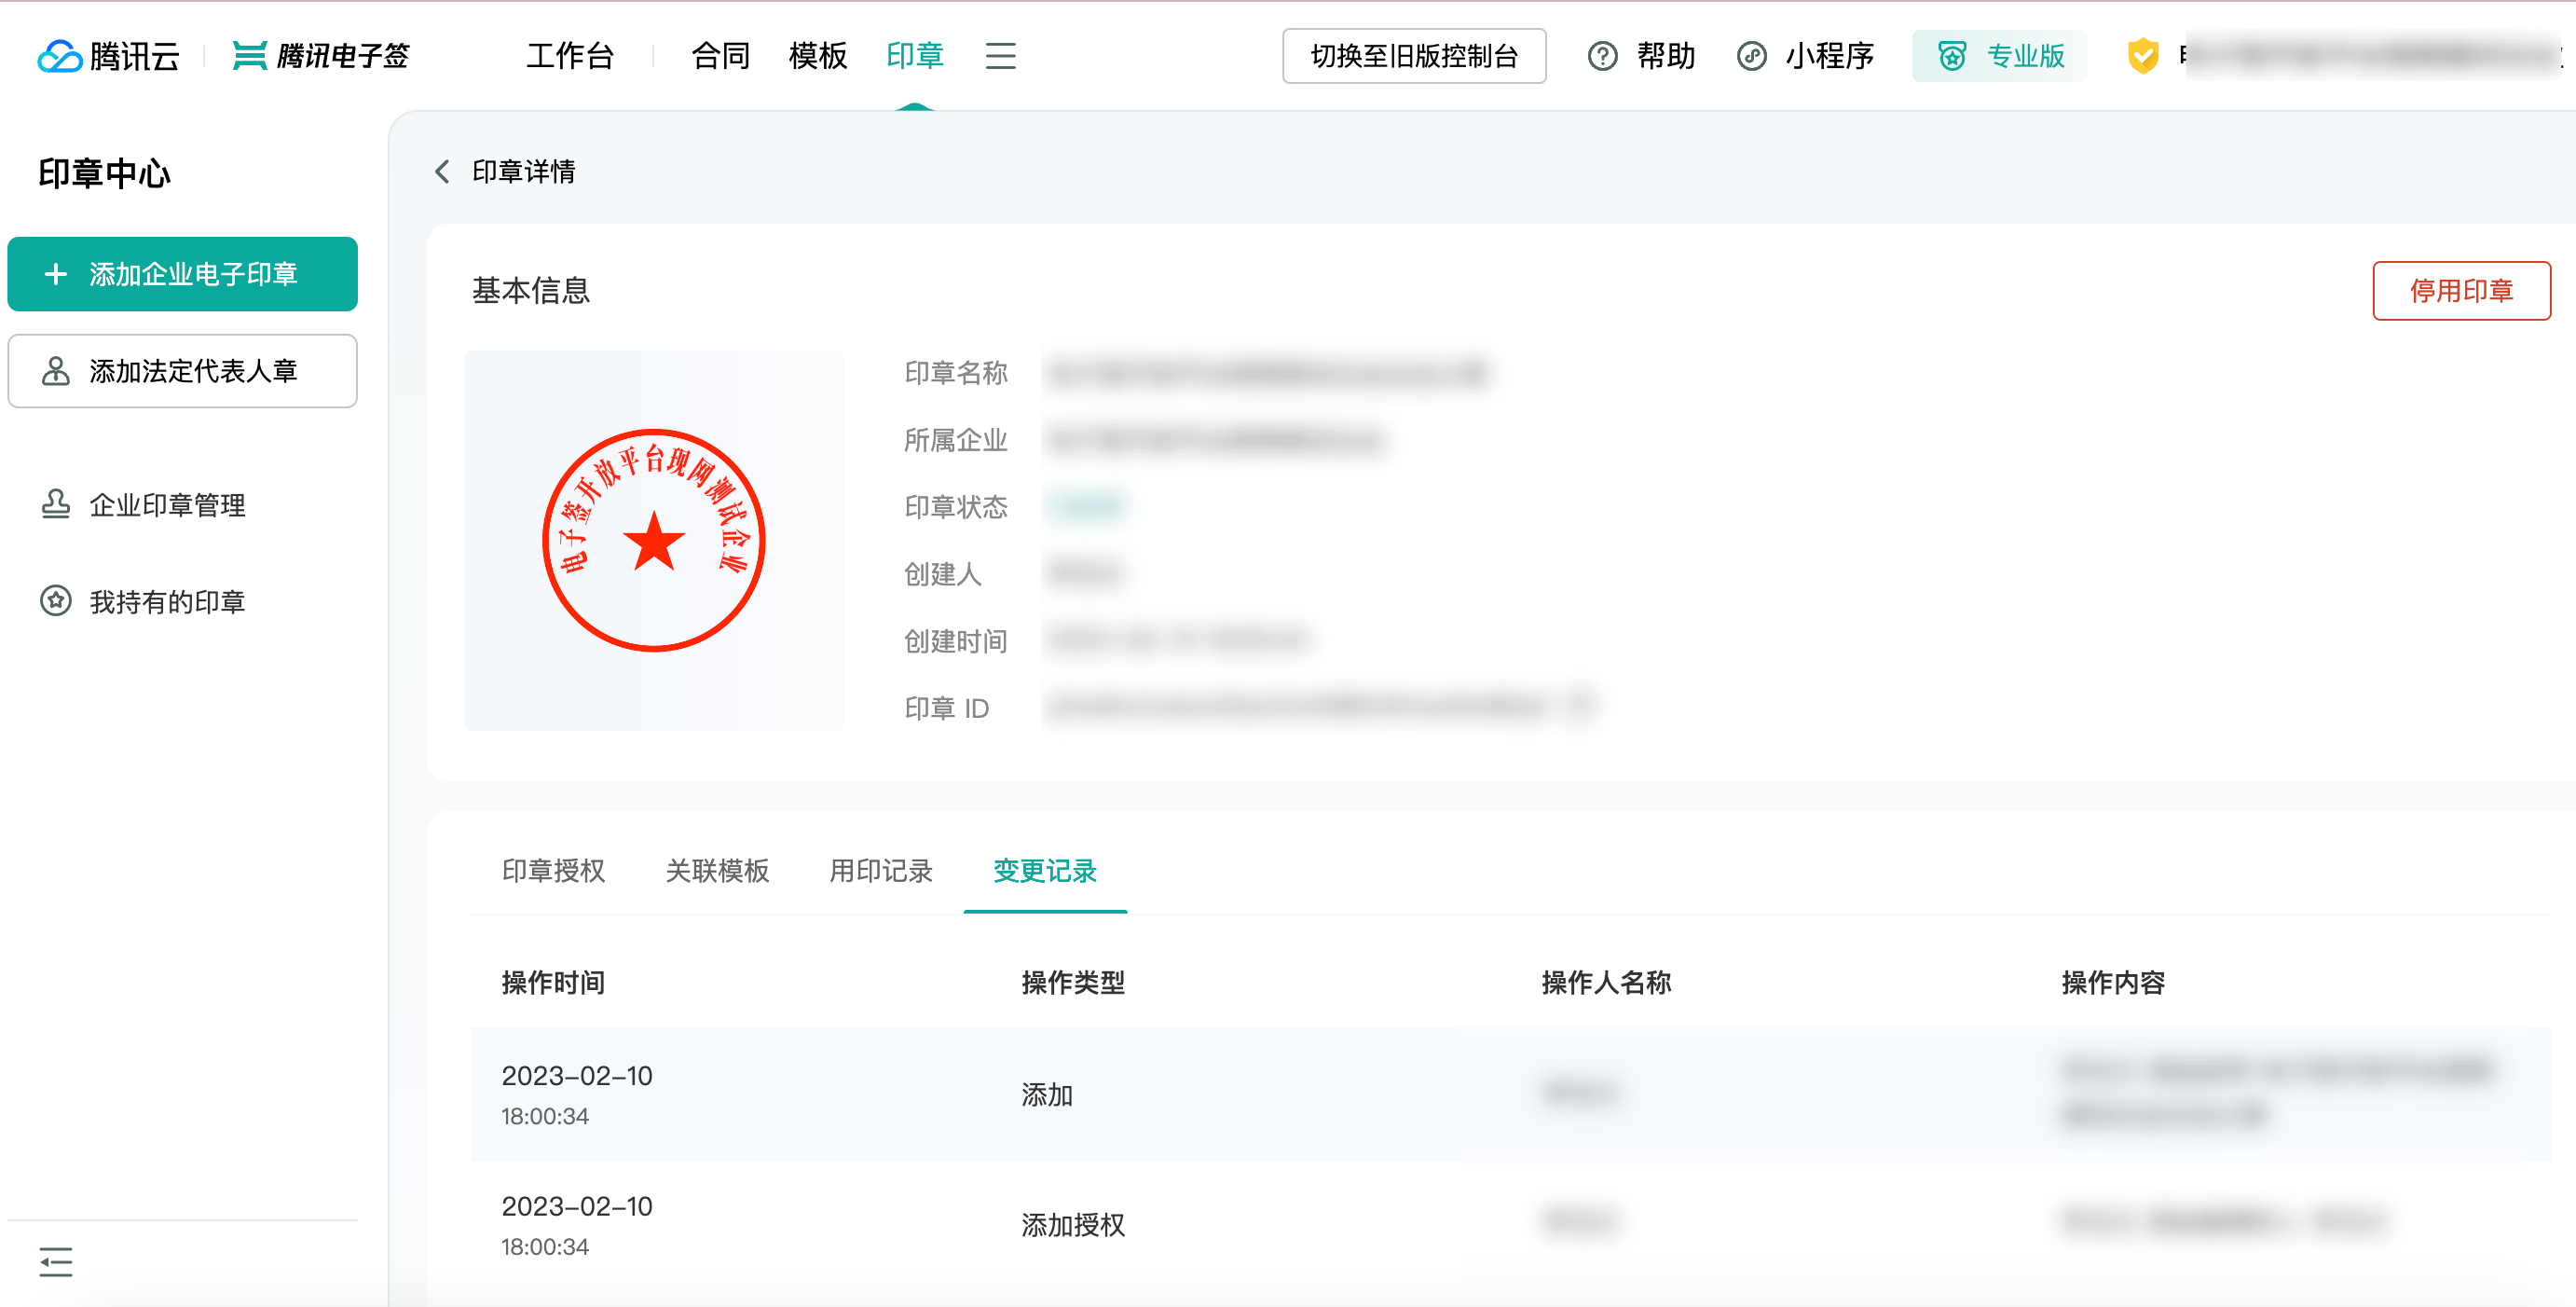Click the 印章 ID field label
Image resolution: width=2576 pixels, height=1307 pixels.
tap(946, 708)
